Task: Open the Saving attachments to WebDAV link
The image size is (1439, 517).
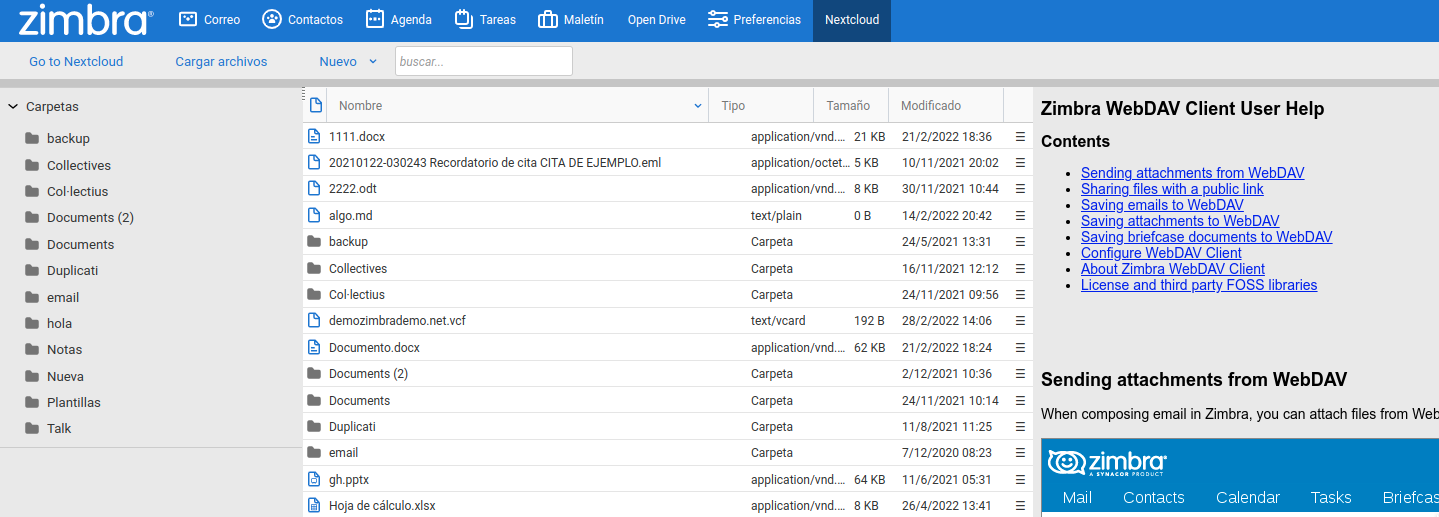Action: [x=1180, y=221]
